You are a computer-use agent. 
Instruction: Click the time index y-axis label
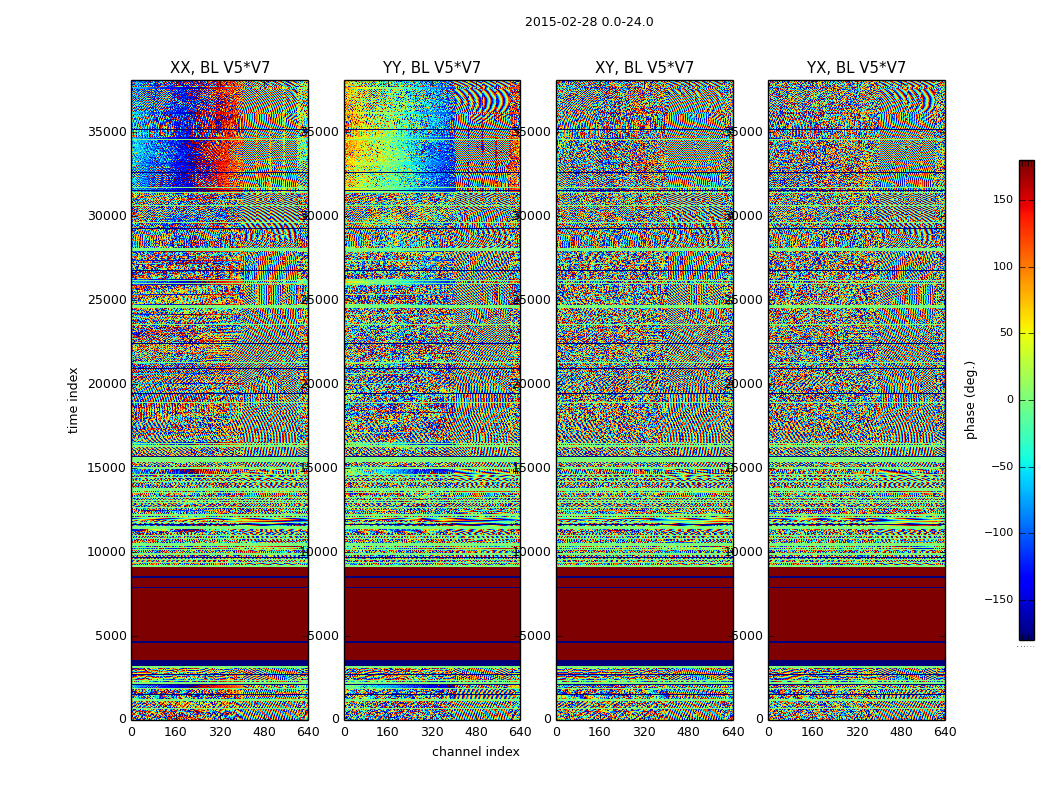(73, 400)
